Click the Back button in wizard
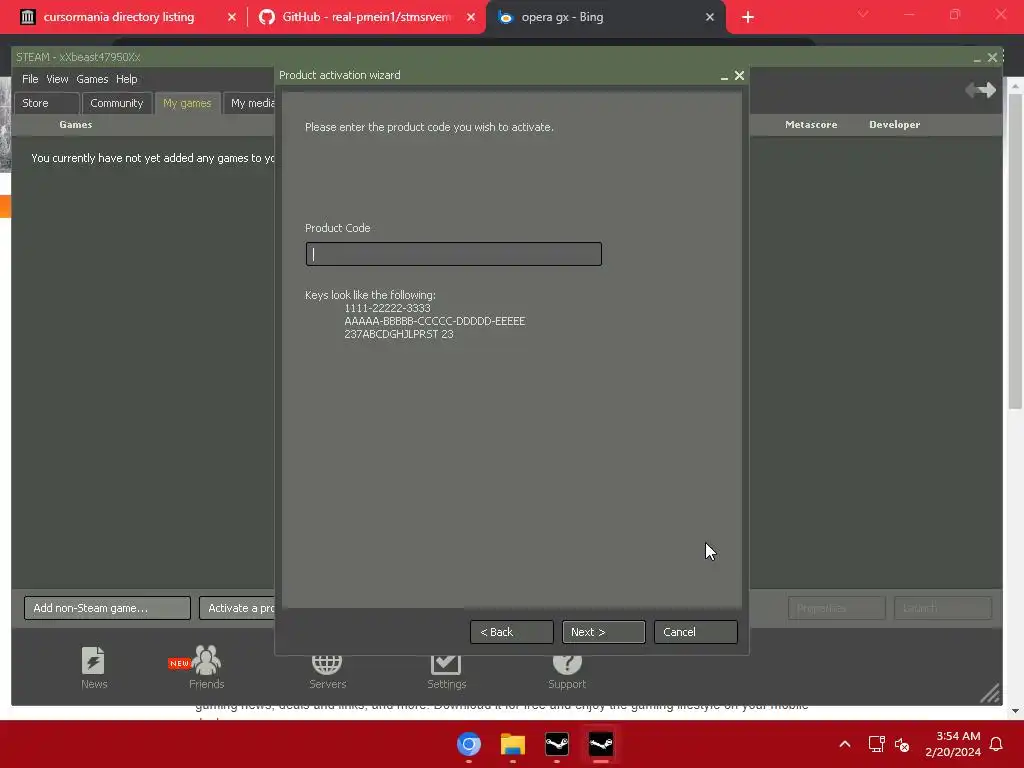Viewport: 1024px width, 768px height. point(511,632)
